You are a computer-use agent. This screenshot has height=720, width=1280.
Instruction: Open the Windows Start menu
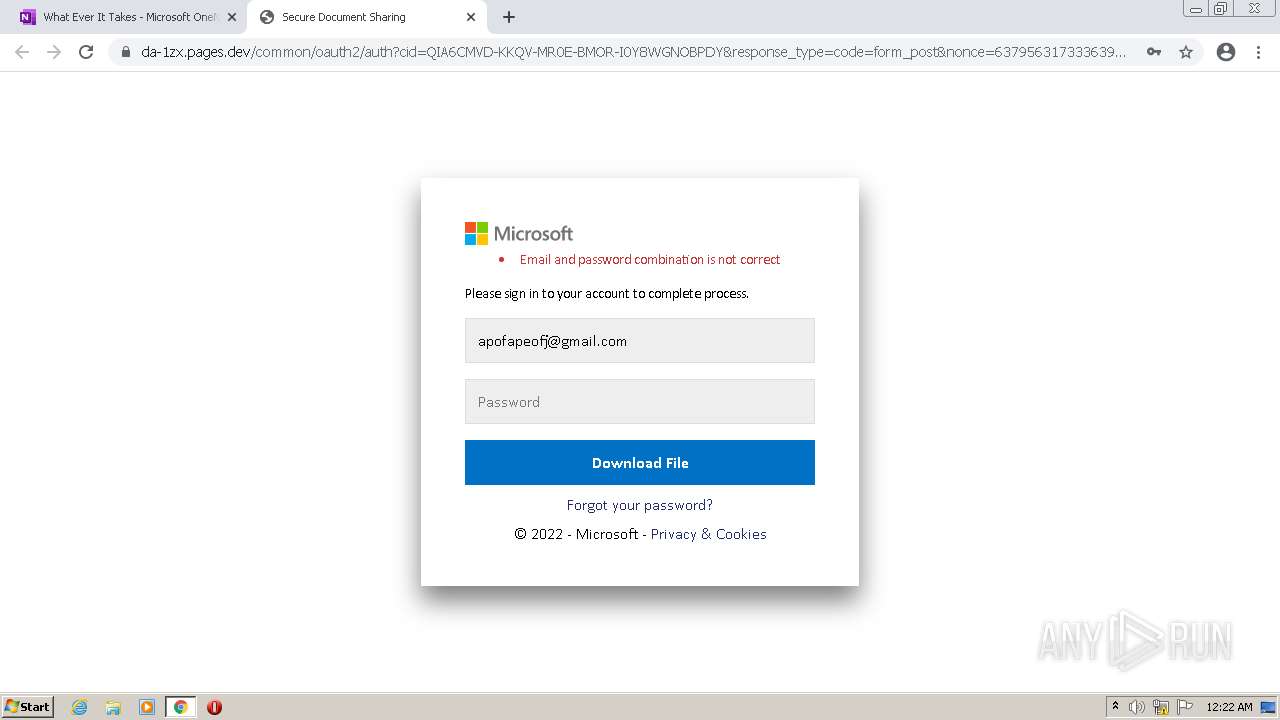click(28, 707)
